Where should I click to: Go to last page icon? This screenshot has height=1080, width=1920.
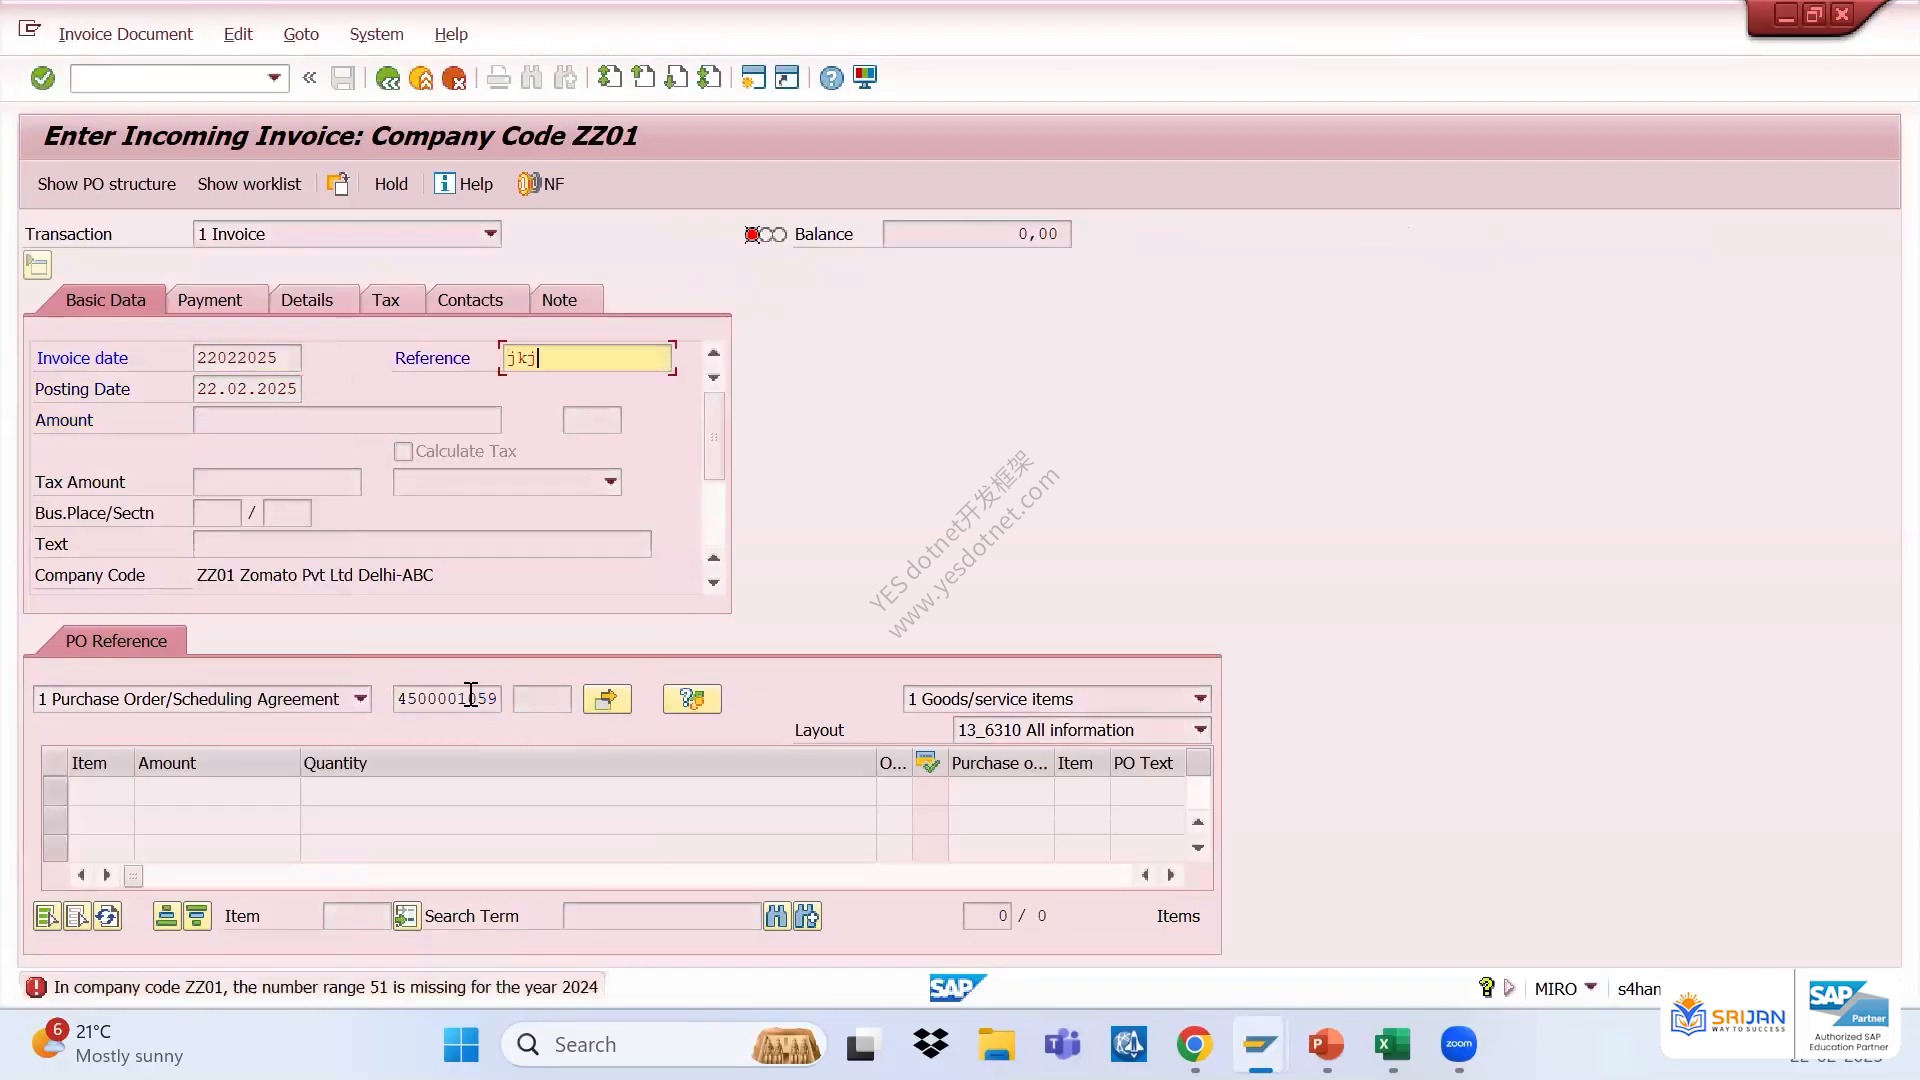coord(709,77)
